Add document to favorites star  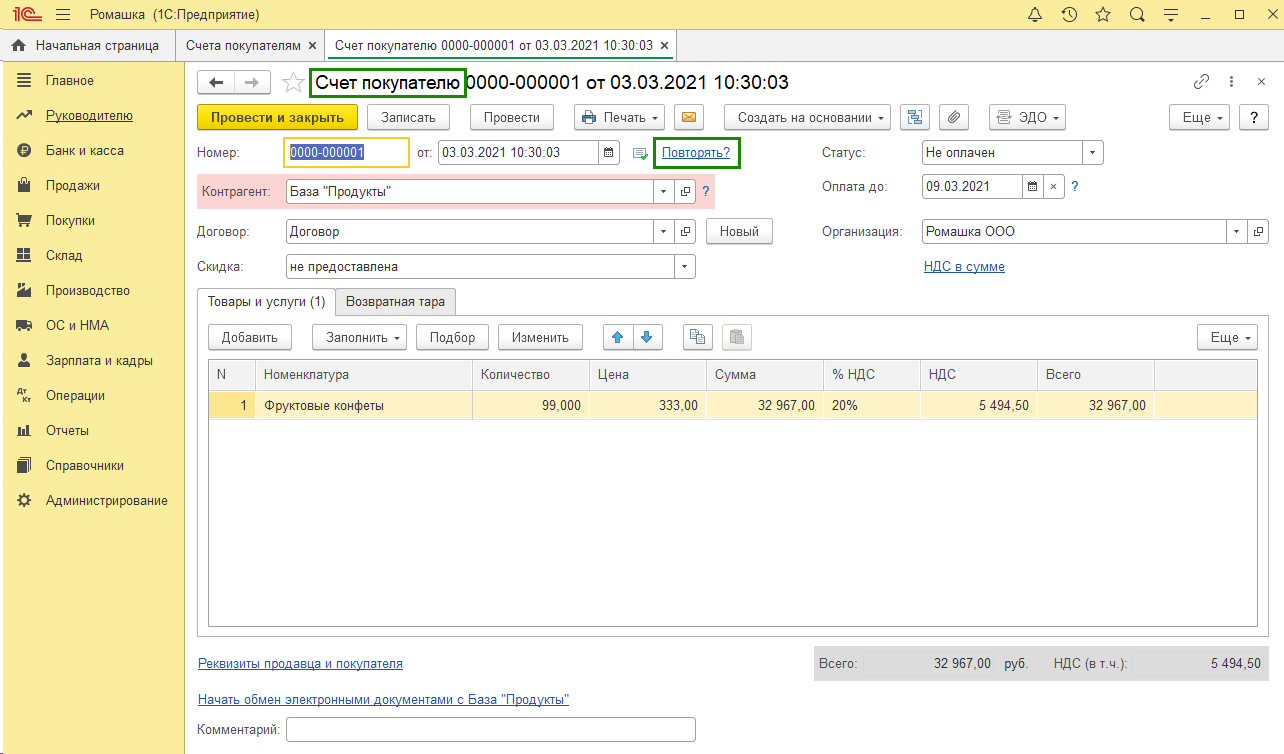click(293, 82)
